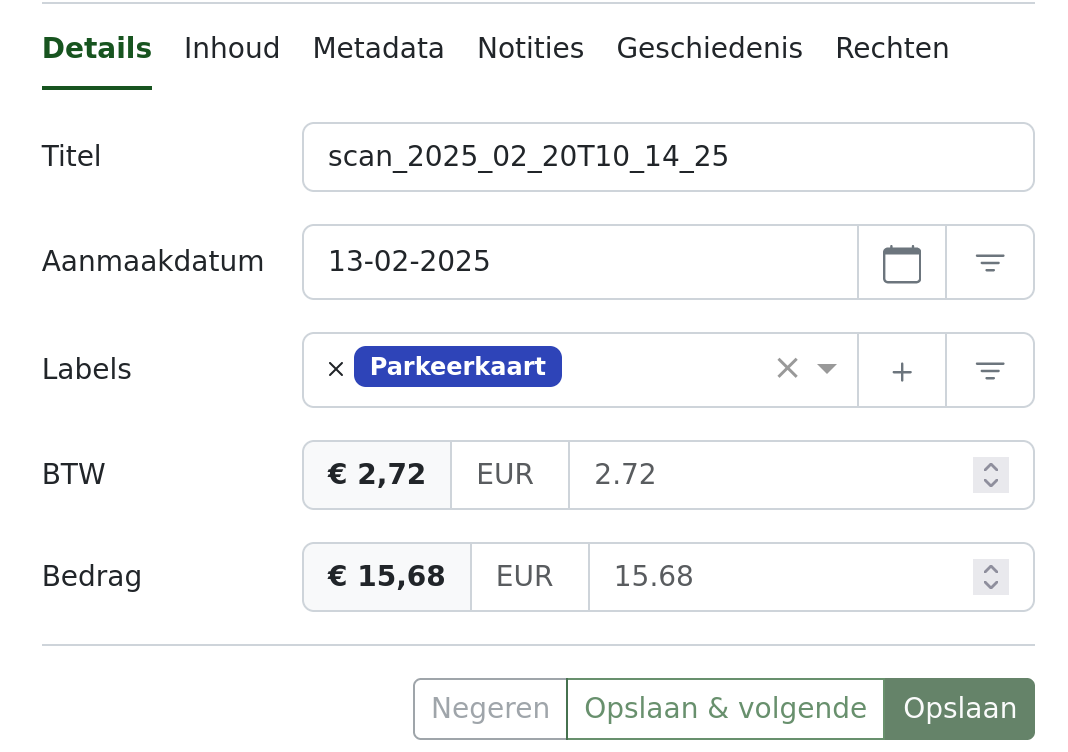Focus the Titel input field

668,157
